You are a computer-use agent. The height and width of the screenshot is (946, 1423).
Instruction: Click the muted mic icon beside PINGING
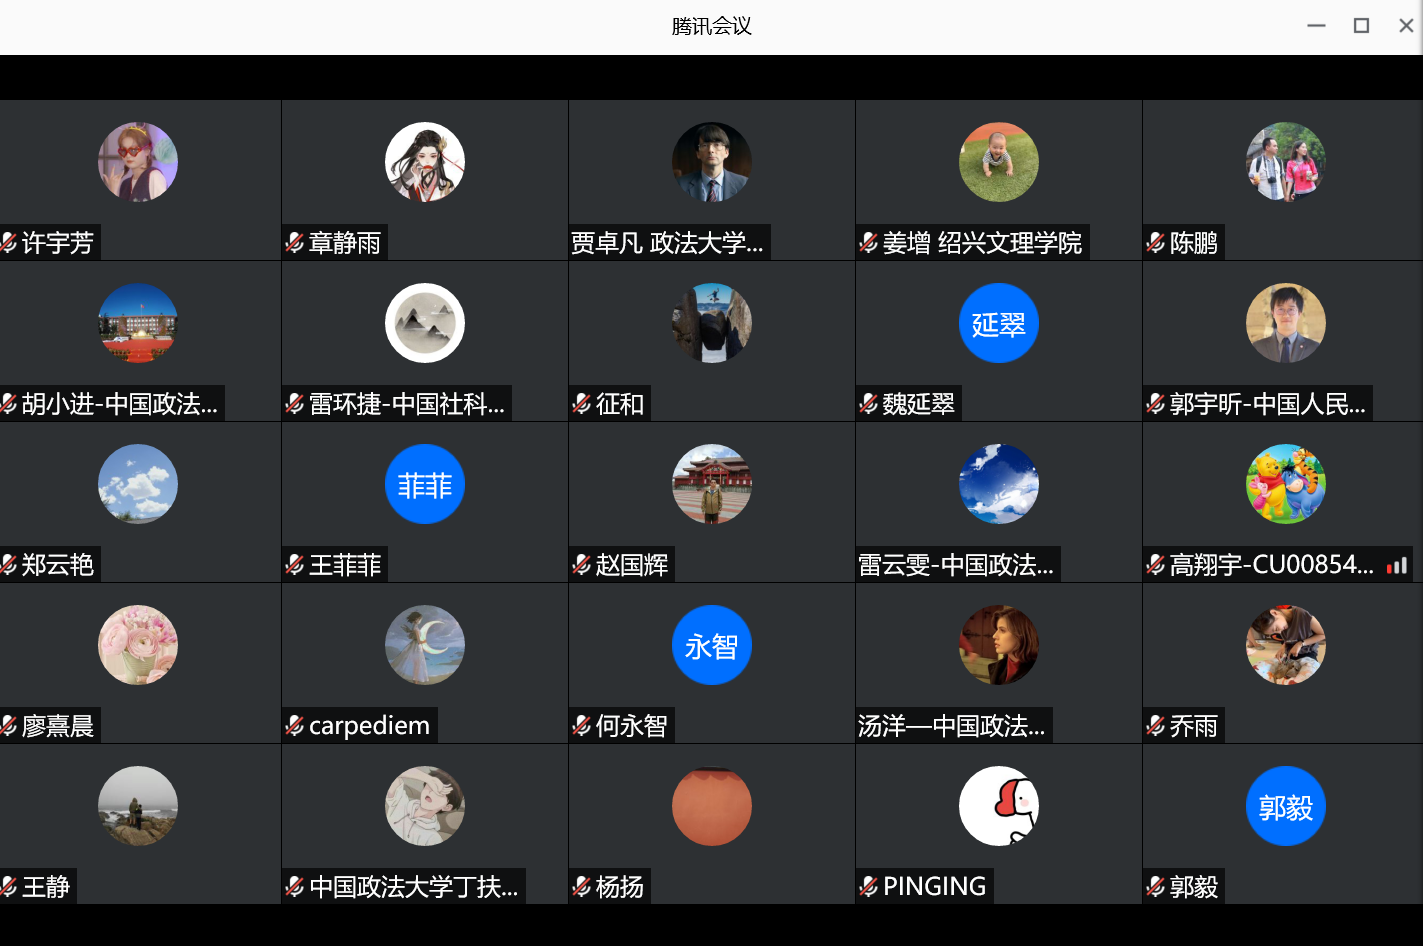click(x=868, y=886)
